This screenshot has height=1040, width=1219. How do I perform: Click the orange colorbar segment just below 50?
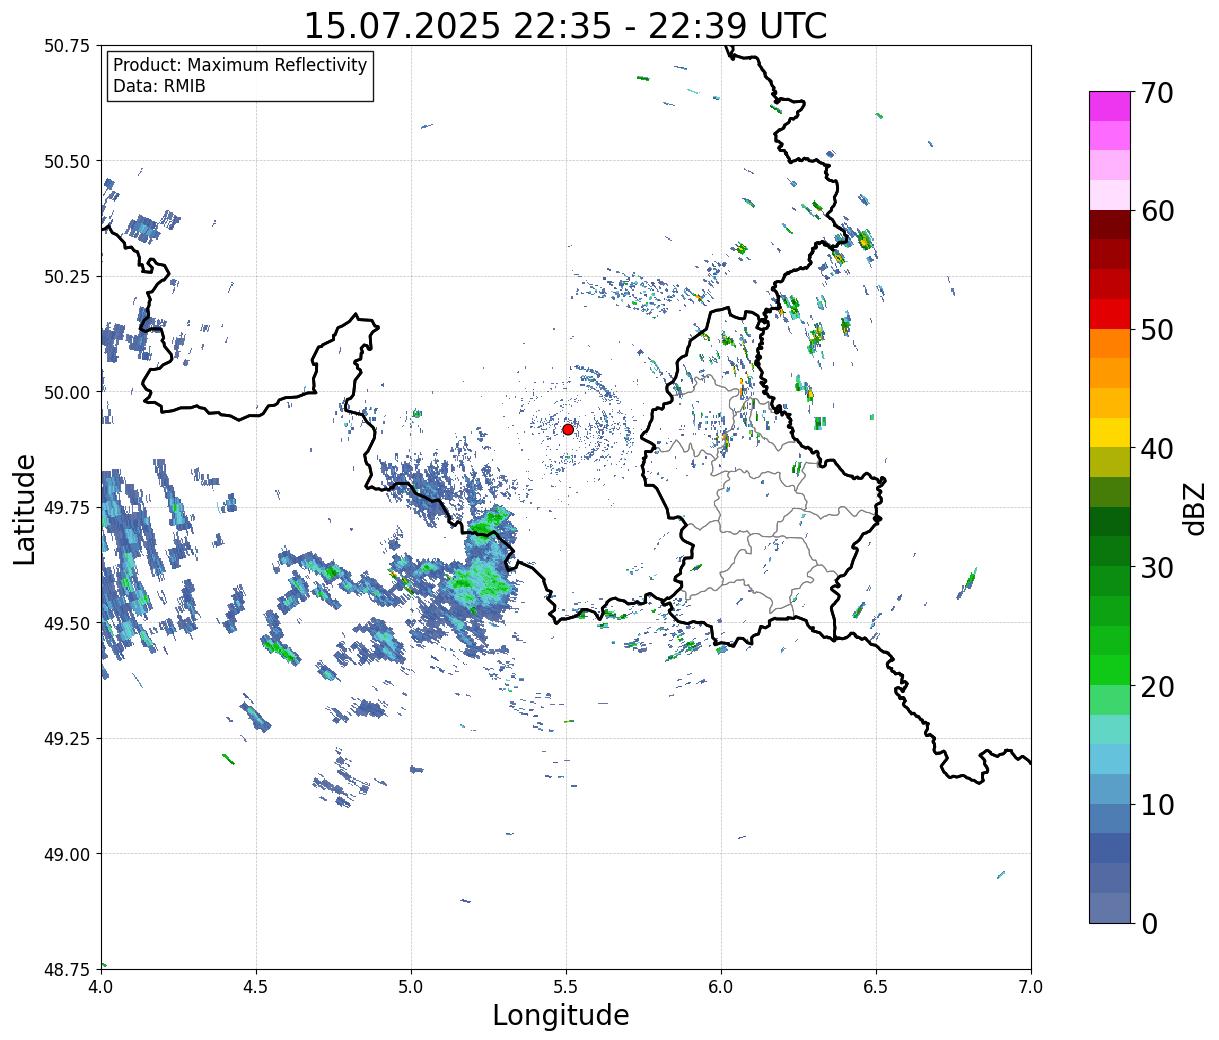(x=1110, y=343)
